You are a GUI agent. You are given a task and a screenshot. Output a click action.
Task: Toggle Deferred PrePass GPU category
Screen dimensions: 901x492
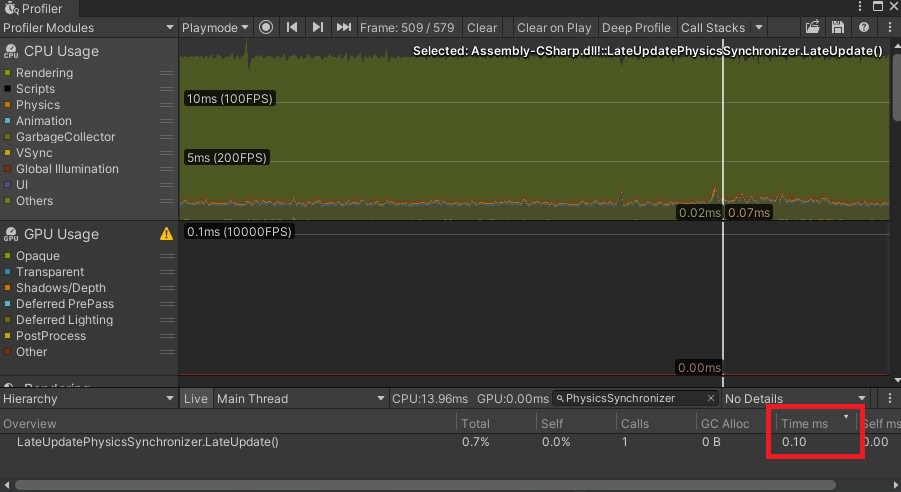click(7, 304)
